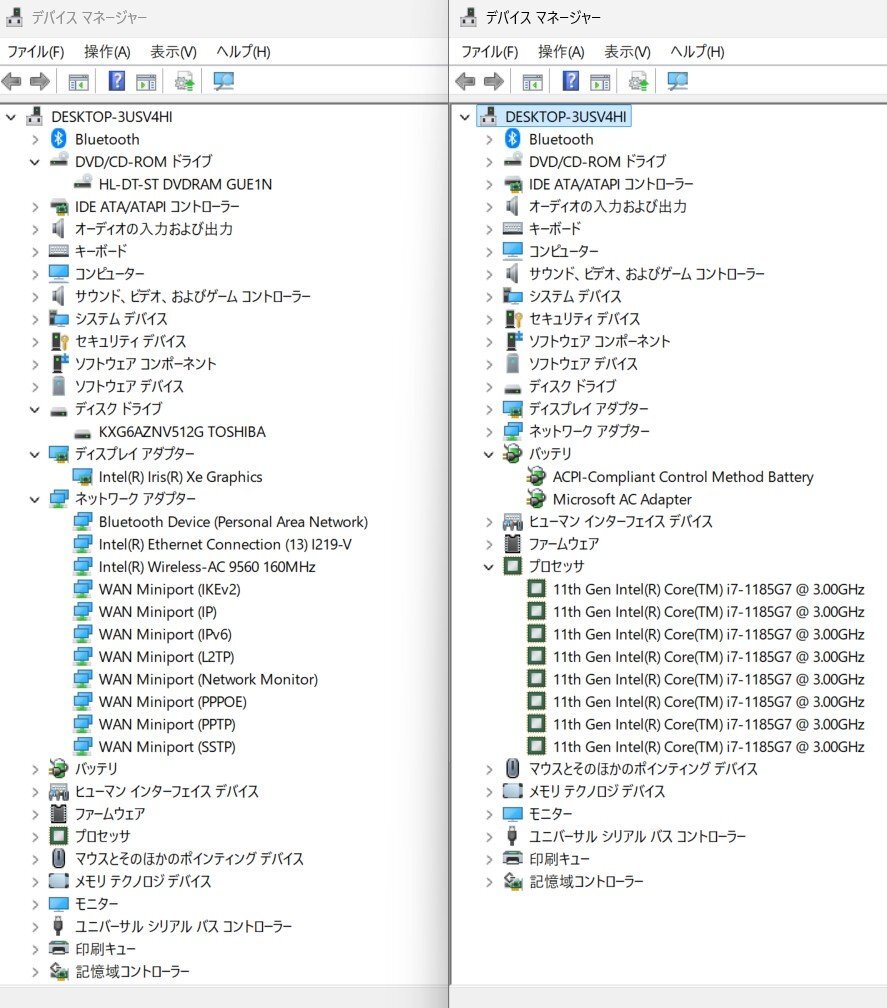The height and width of the screenshot is (1008, 887).
Task: Open ファイル(F) menu in left window
Action: 36,51
